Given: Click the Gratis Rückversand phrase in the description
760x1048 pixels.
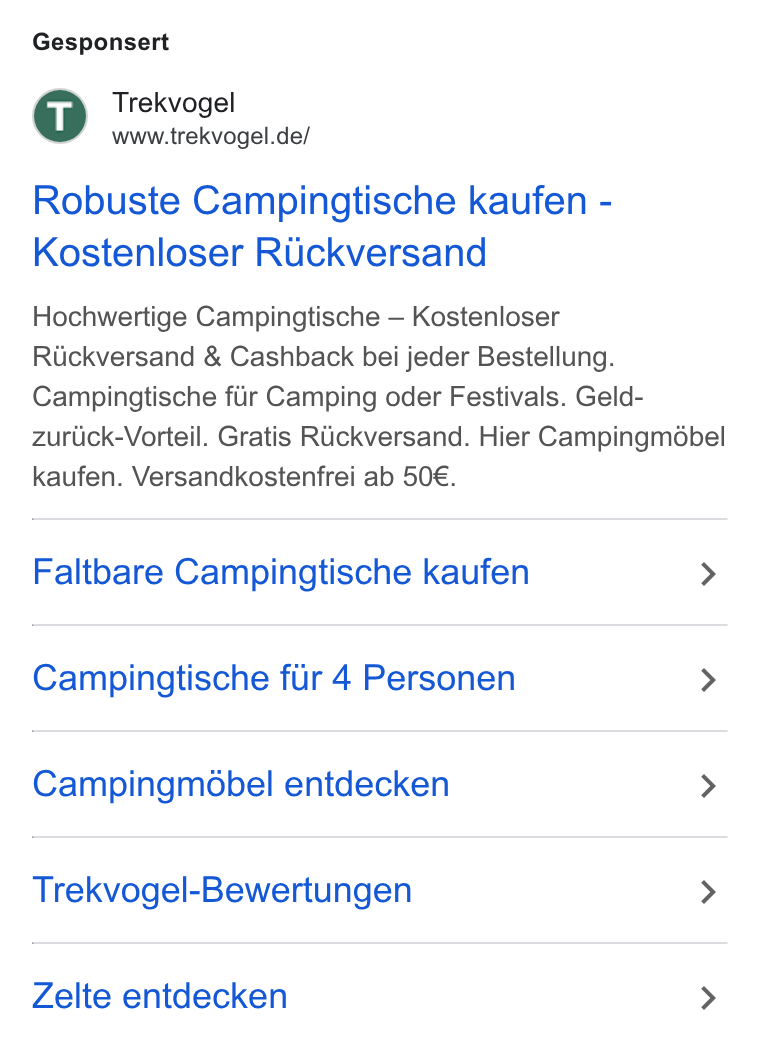Looking at the screenshot, I should point(342,436).
